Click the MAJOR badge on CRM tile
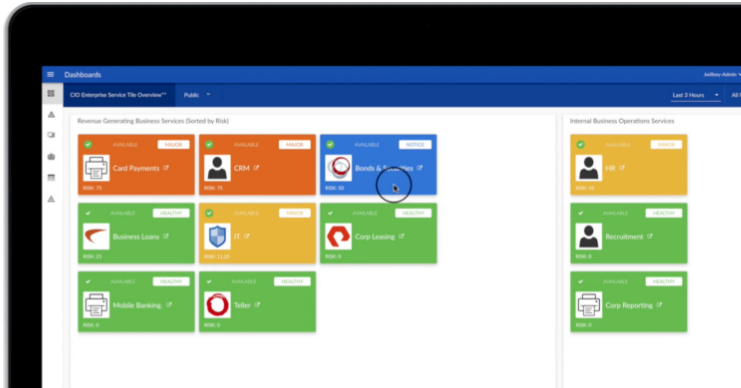Image resolution: width=741 pixels, height=388 pixels. (x=294, y=145)
